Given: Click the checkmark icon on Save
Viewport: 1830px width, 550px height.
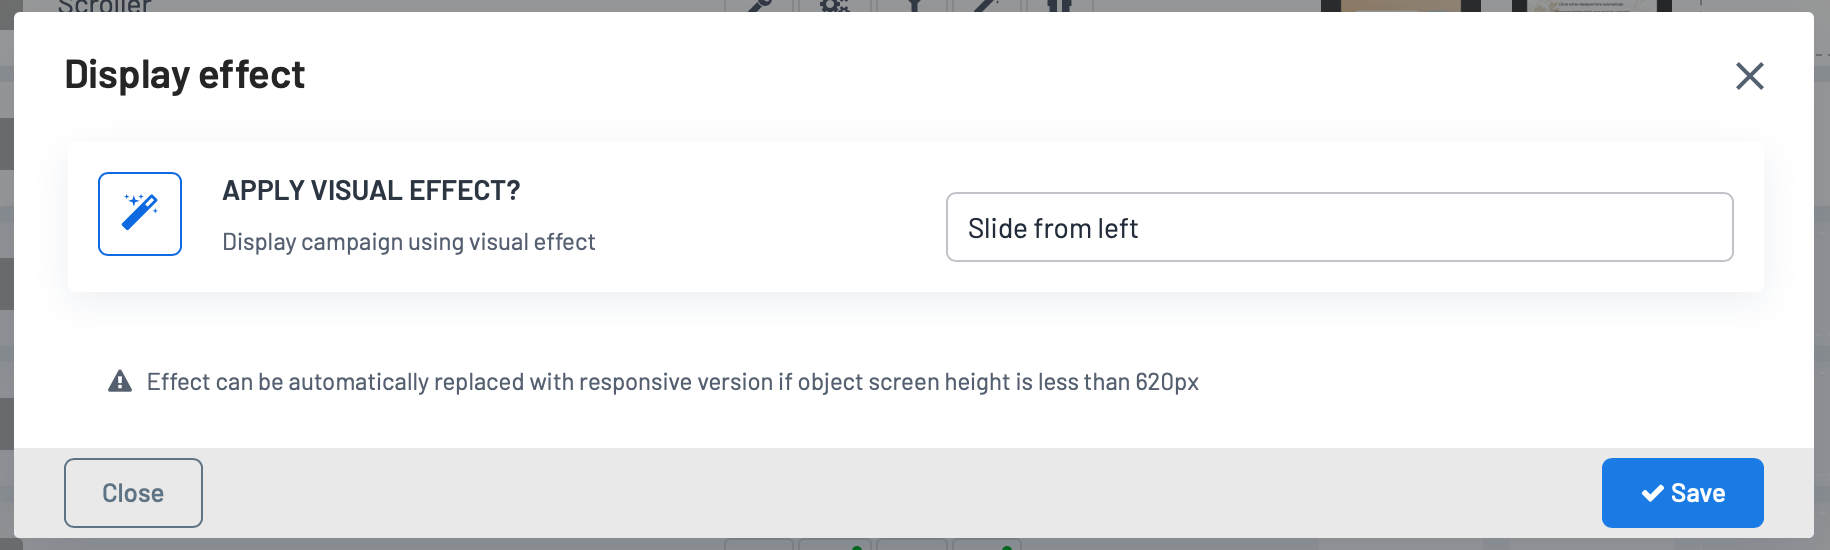Looking at the screenshot, I should (1652, 493).
